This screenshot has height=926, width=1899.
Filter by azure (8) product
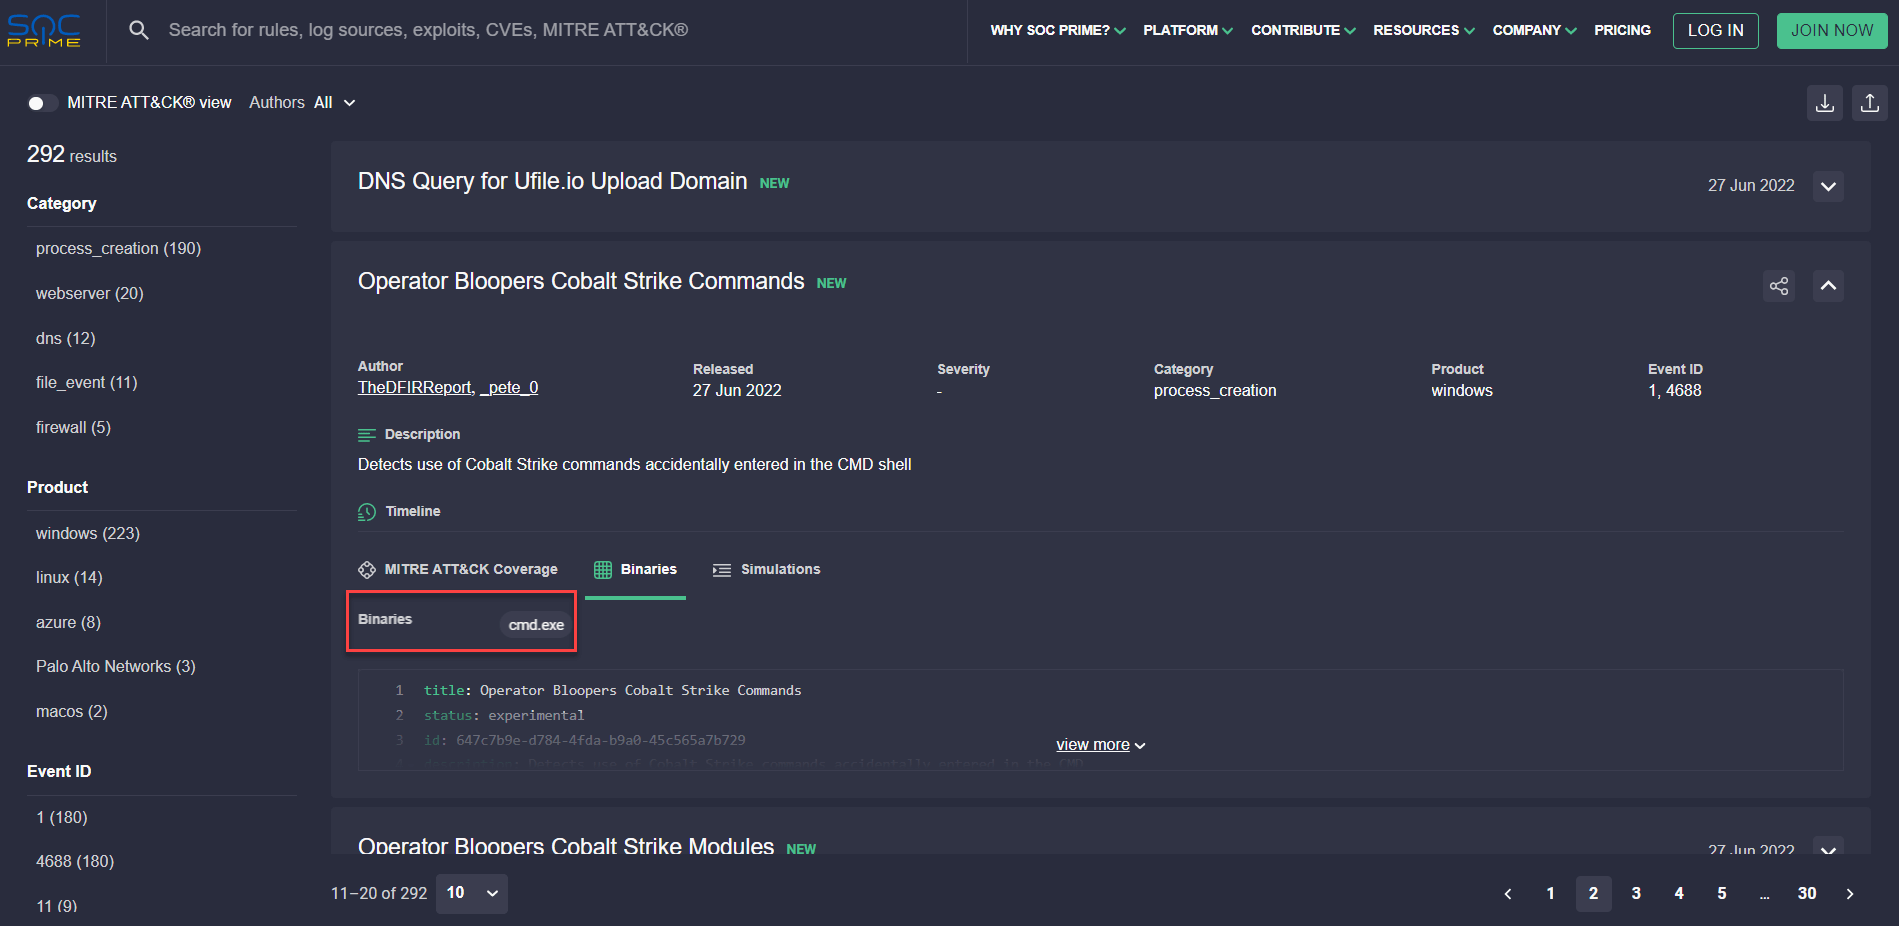point(68,623)
